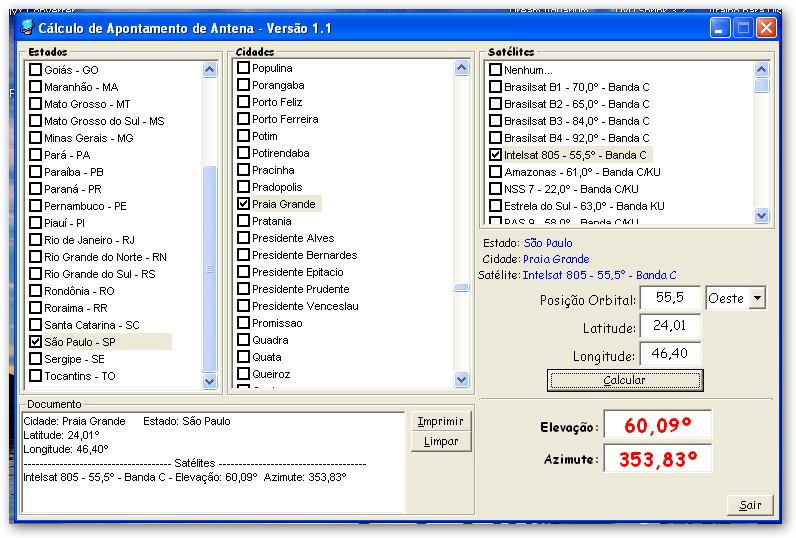Click the blue Estado value São Paulo
796x538 pixels.
(548, 243)
